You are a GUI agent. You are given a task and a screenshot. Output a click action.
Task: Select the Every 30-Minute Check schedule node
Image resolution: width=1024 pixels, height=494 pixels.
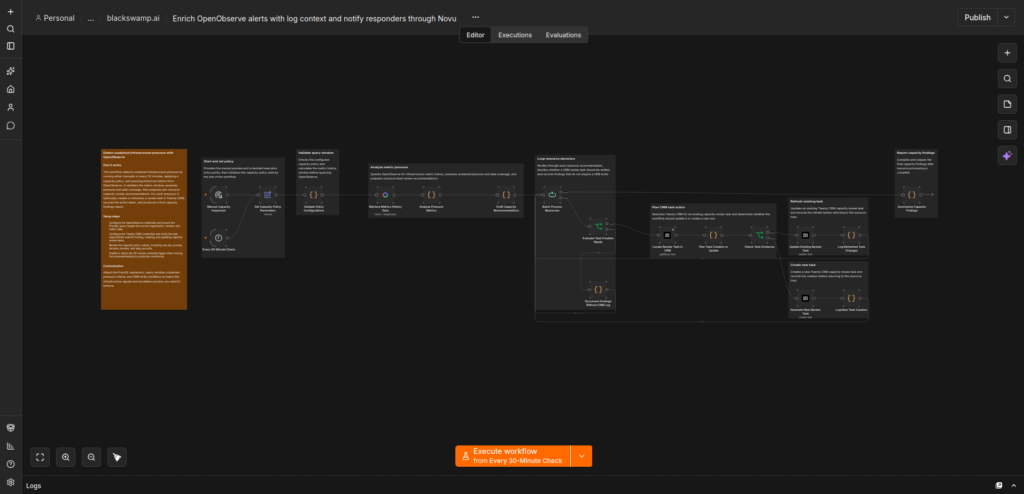click(218, 238)
